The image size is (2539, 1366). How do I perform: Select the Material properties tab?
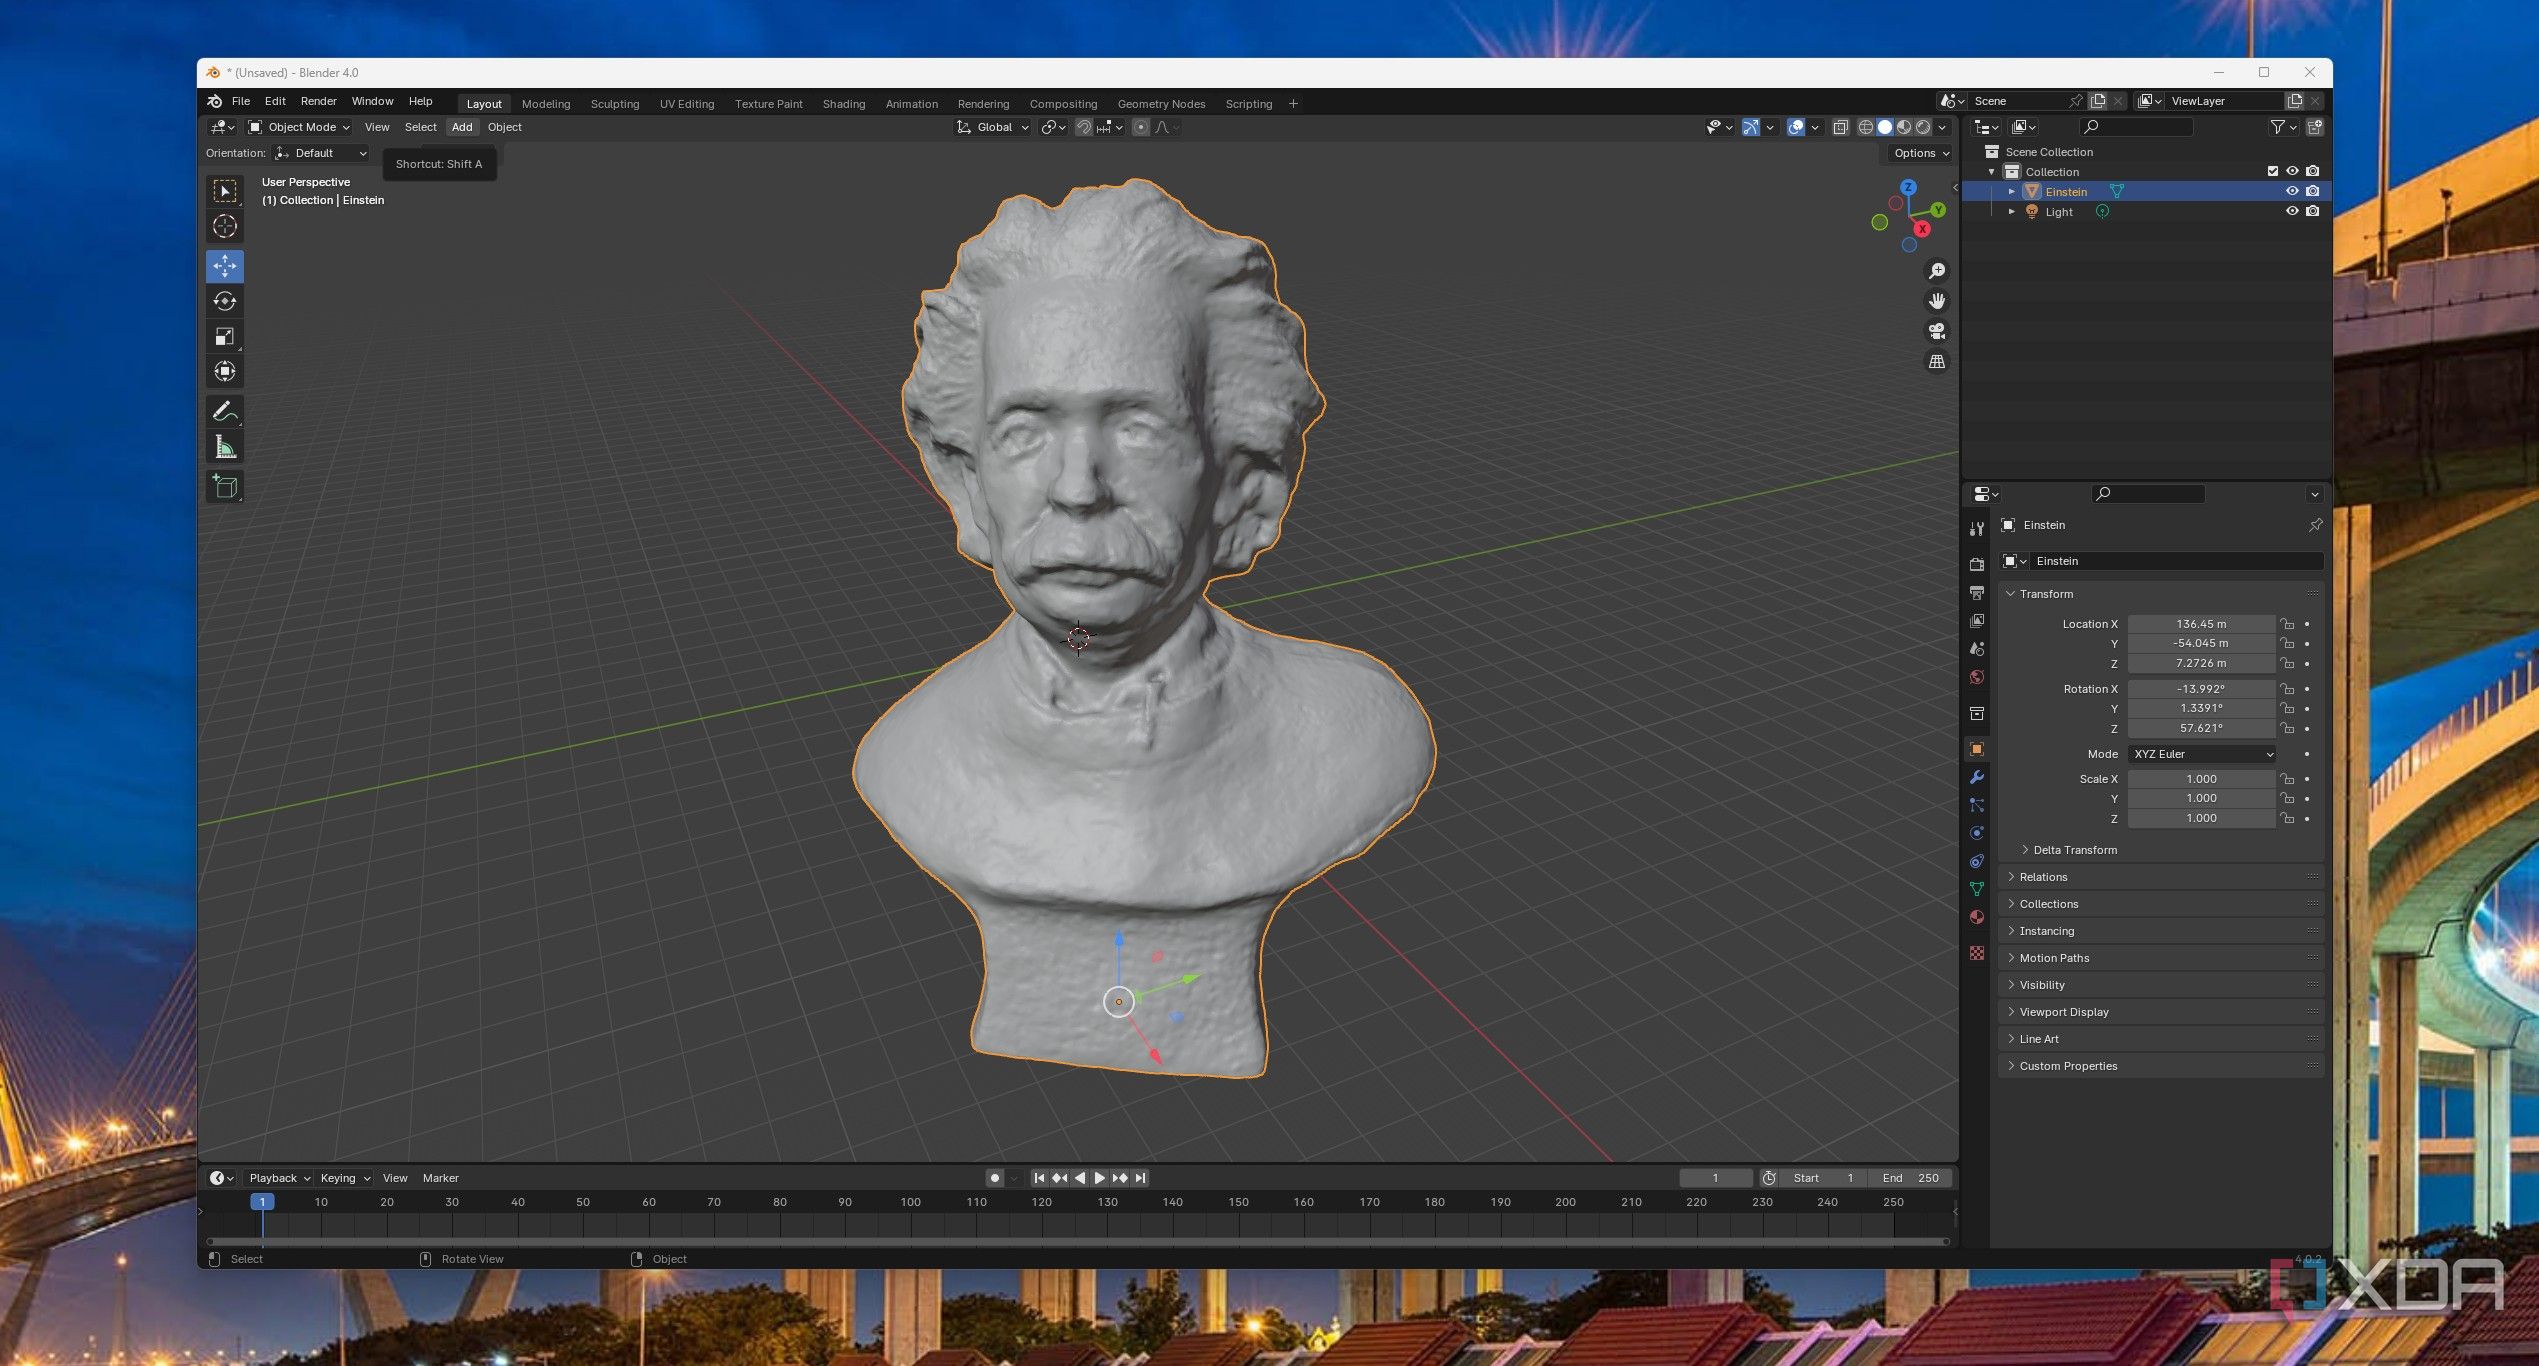click(x=1976, y=917)
